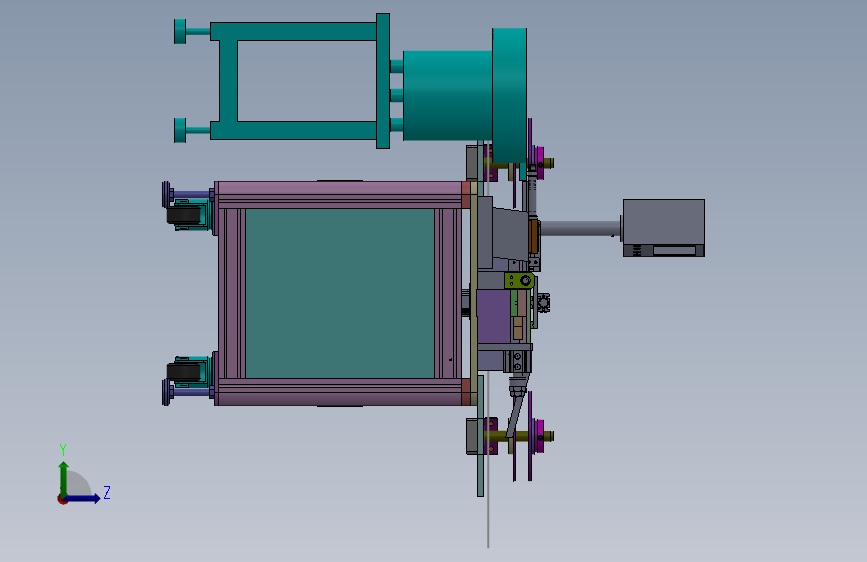Select the teal disc flange on the cylinder end
The width and height of the screenshot is (867, 562).
pos(509,96)
